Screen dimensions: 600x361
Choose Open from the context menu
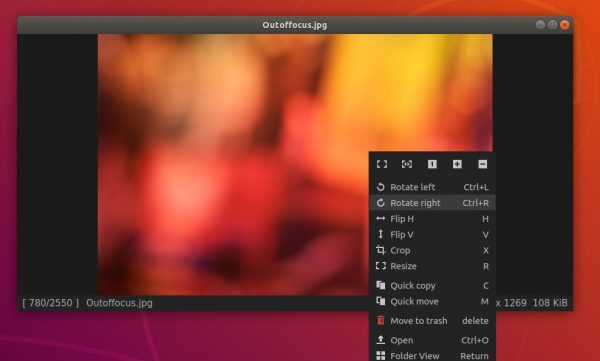click(x=432, y=340)
